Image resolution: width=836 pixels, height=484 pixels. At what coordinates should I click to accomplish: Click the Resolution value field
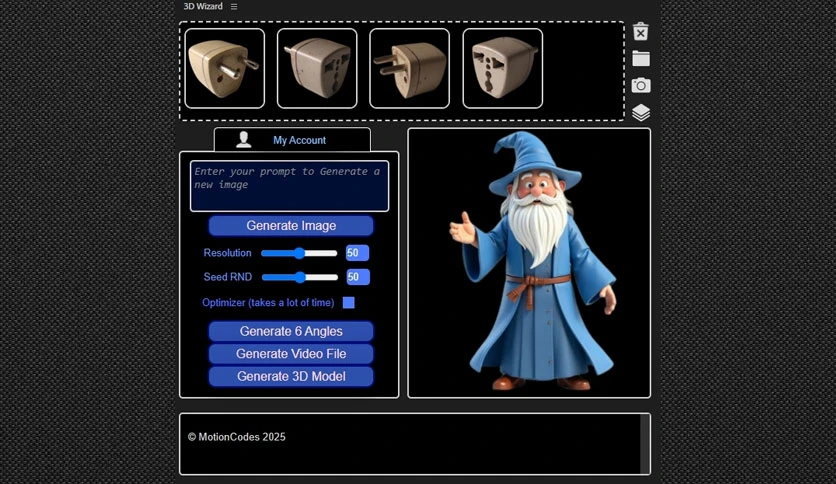click(357, 253)
